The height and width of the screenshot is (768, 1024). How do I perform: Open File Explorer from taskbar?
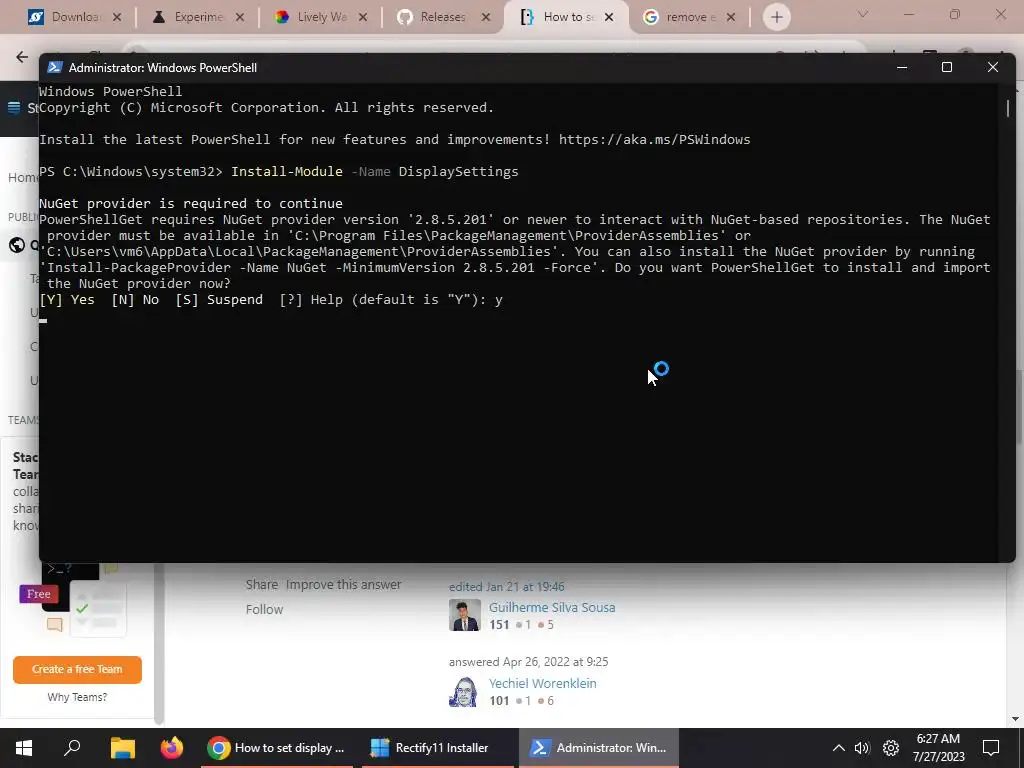(x=122, y=748)
